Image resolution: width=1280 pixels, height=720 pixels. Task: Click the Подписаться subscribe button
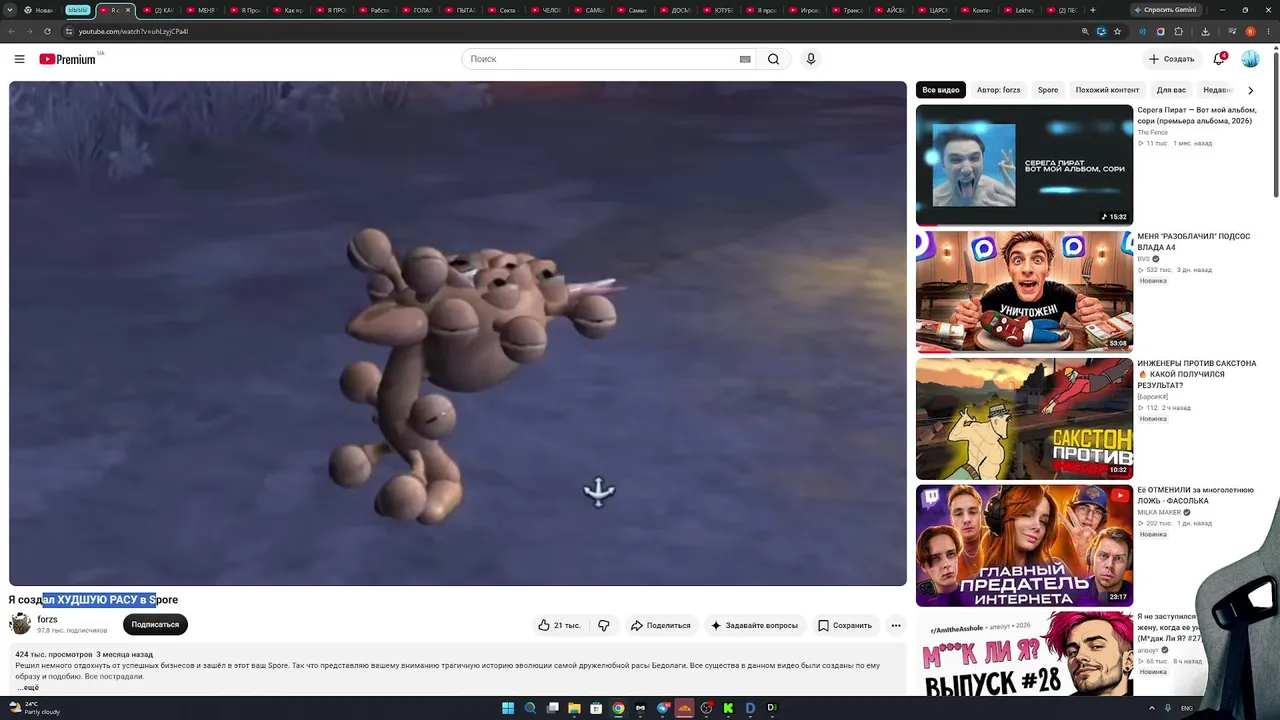coord(155,625)
